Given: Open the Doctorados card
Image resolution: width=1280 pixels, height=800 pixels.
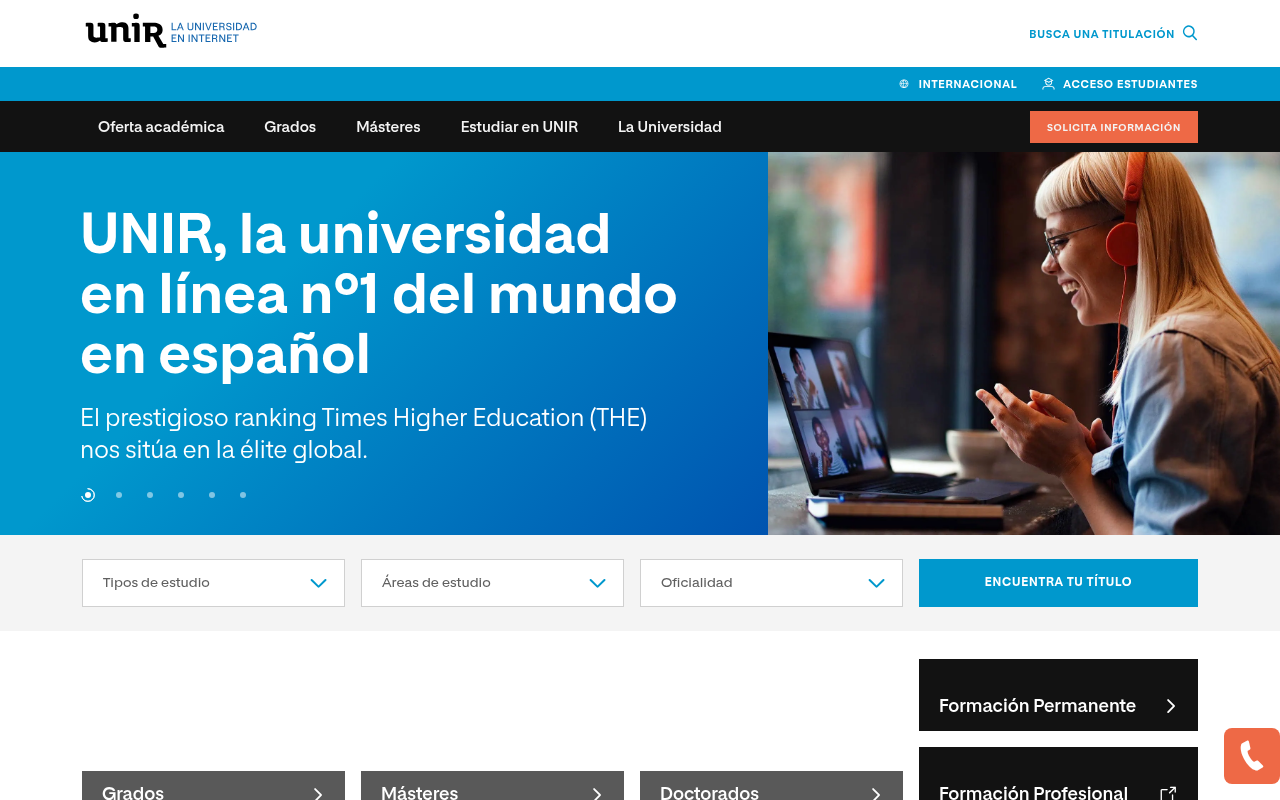Looking at the screenshot, I should tap(771, 786).
